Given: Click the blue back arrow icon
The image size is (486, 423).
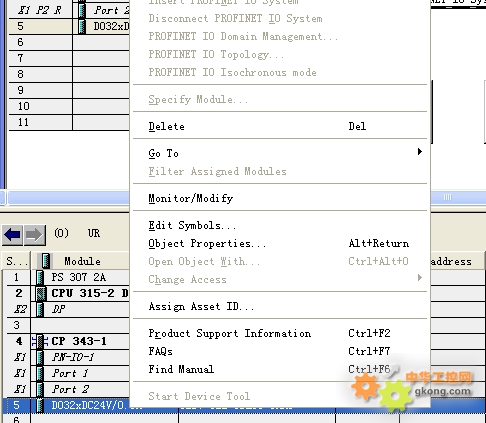Looking at the screenshot, I should pyautogui.click(x=12, y=235).
